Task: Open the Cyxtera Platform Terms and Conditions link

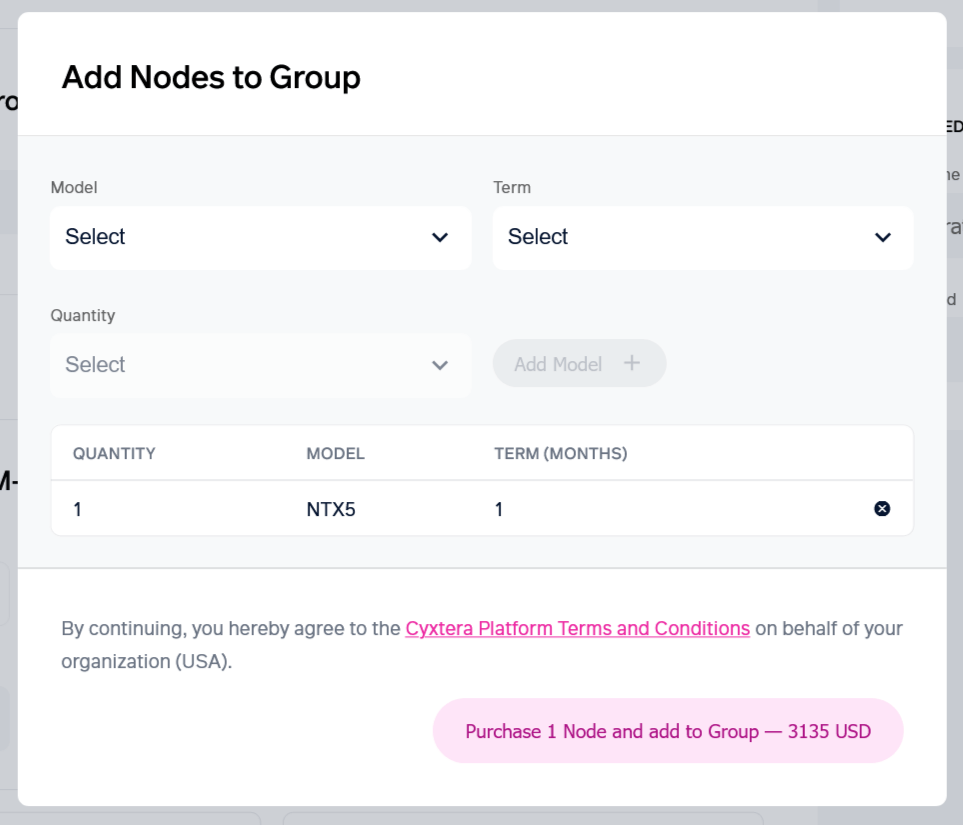Action: [577, 629]
